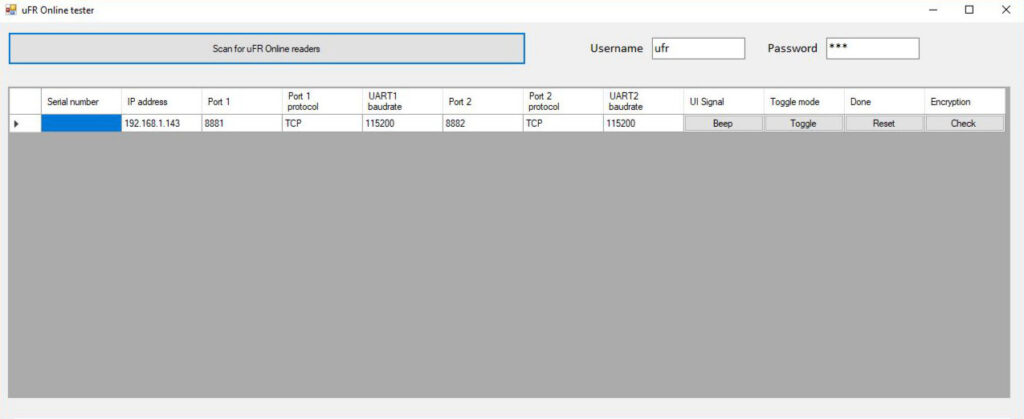
Task: Click Scan for uFR Online readers button
Action: tap(266, 48)
